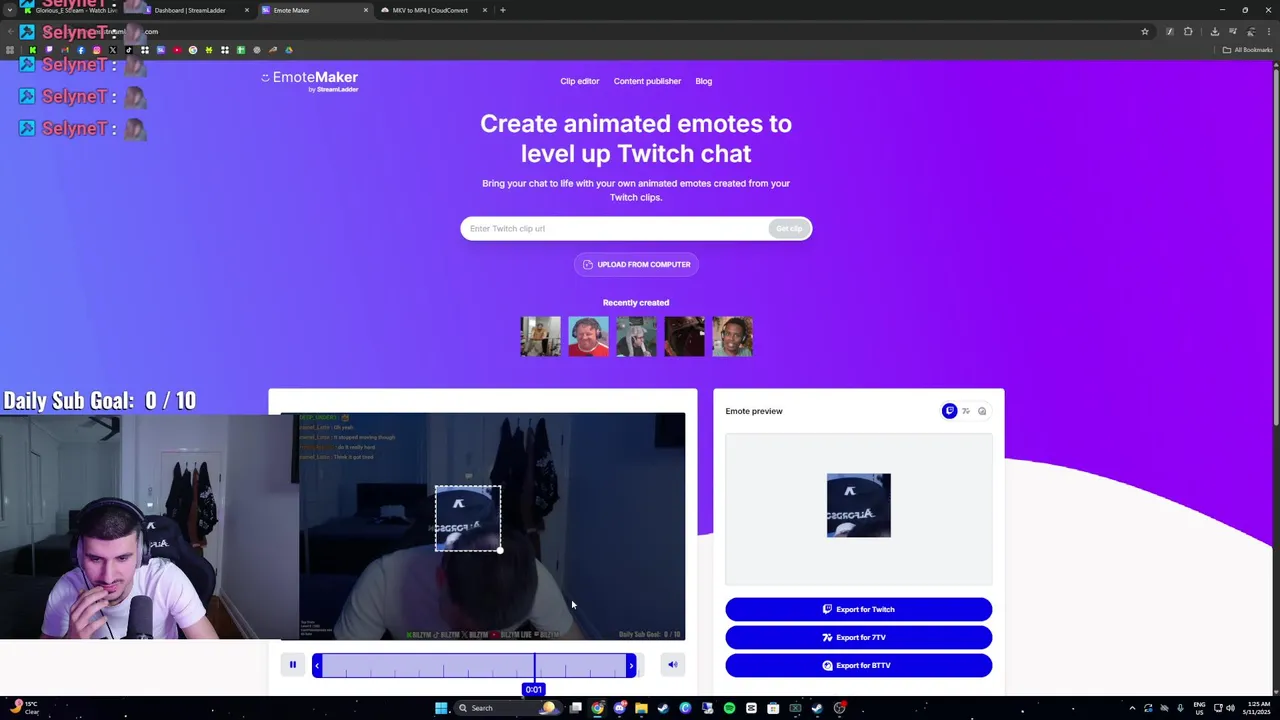1280x720 pixels.
Task: Open fifth recently created emote thumbnail
Action: [x=732, y=336]
